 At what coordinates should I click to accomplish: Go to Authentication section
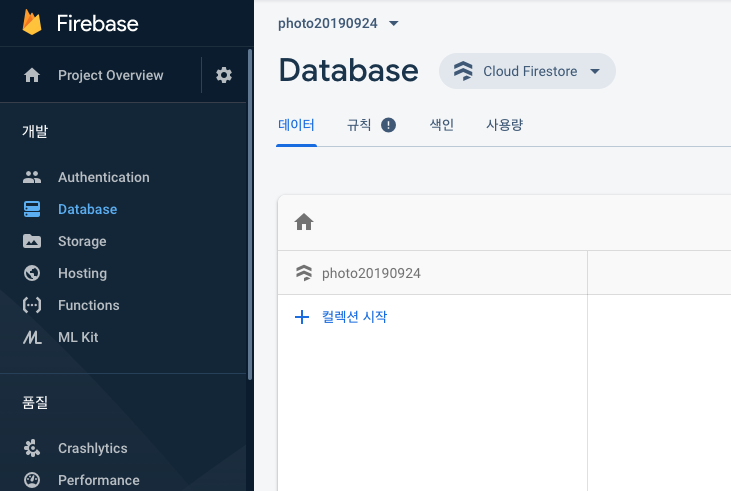[103, 177]
